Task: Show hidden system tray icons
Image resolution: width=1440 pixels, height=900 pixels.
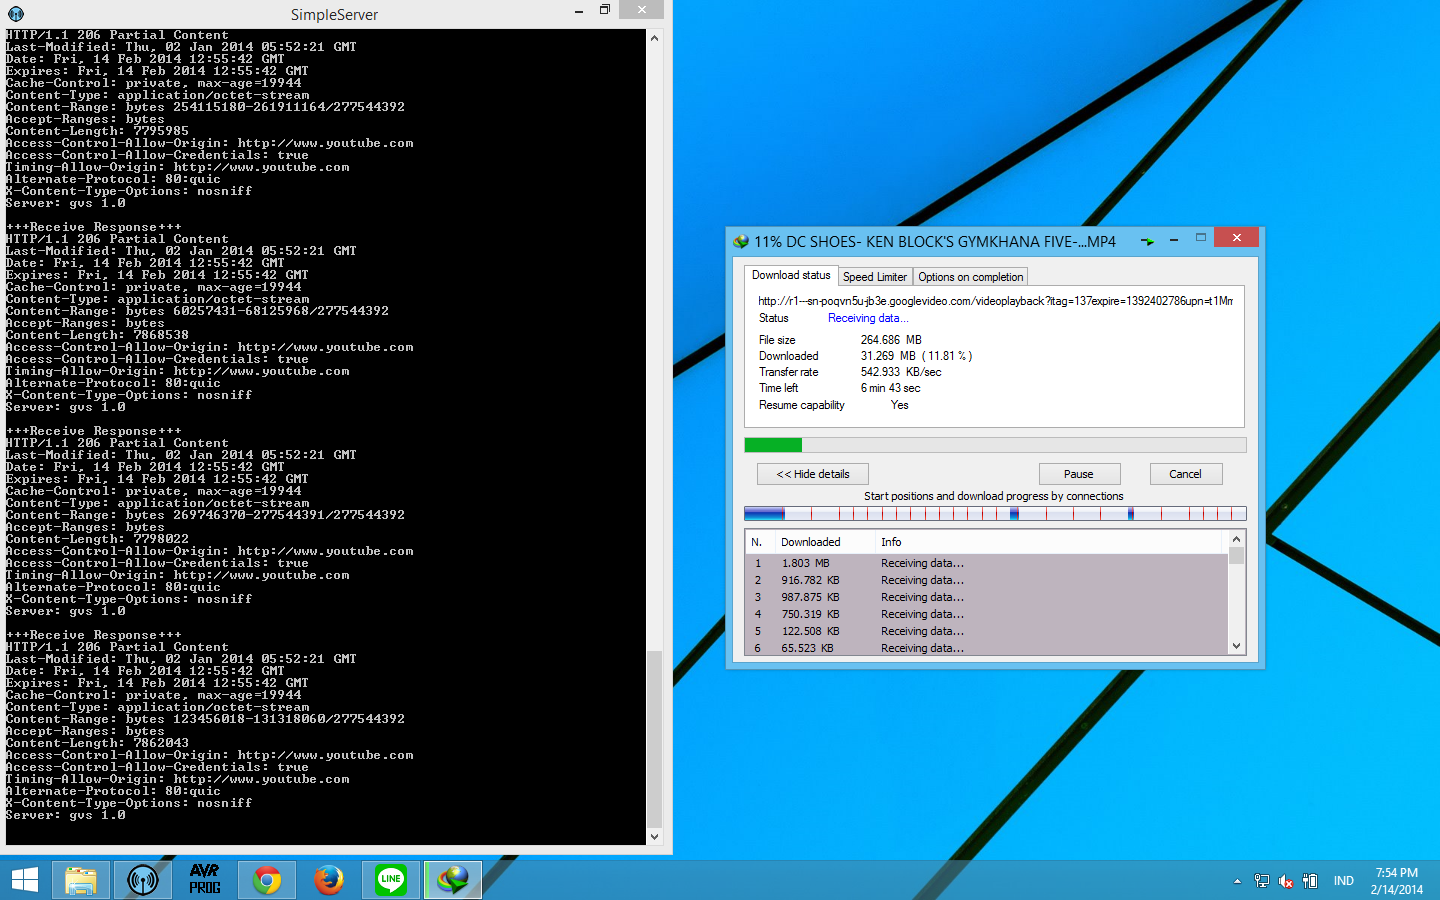Action: [1237, 881]
